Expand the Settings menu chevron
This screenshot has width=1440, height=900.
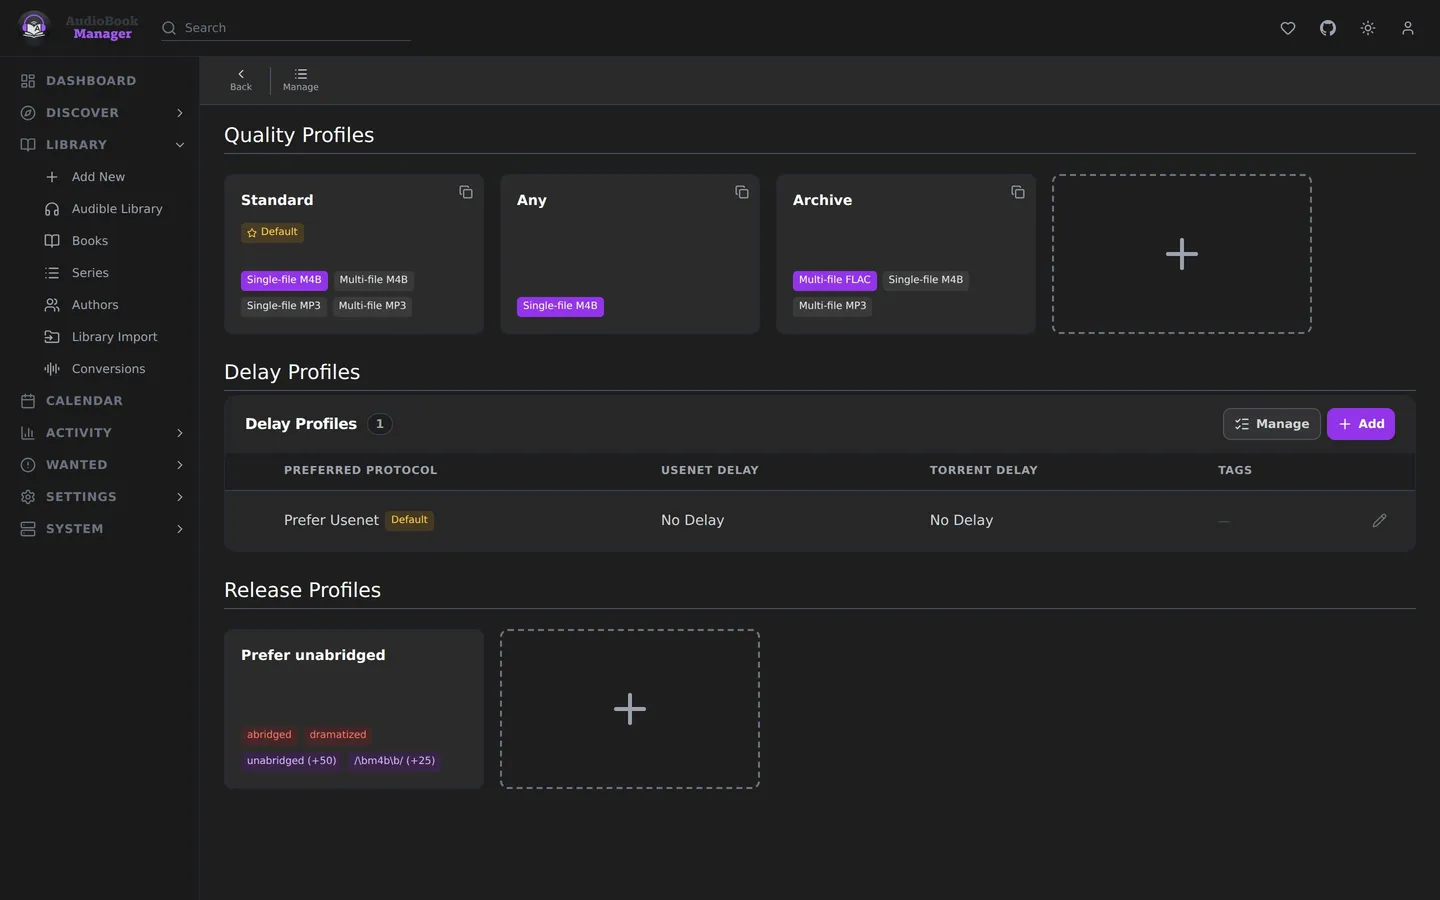[180, 497]
